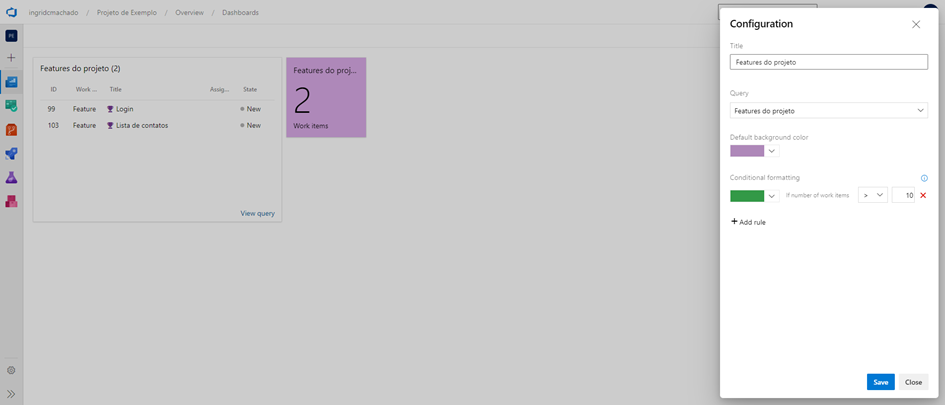The image size is (945, 405).
Task: Open Boards hub icon in sidebar
Action: click(x=11, y=106)
